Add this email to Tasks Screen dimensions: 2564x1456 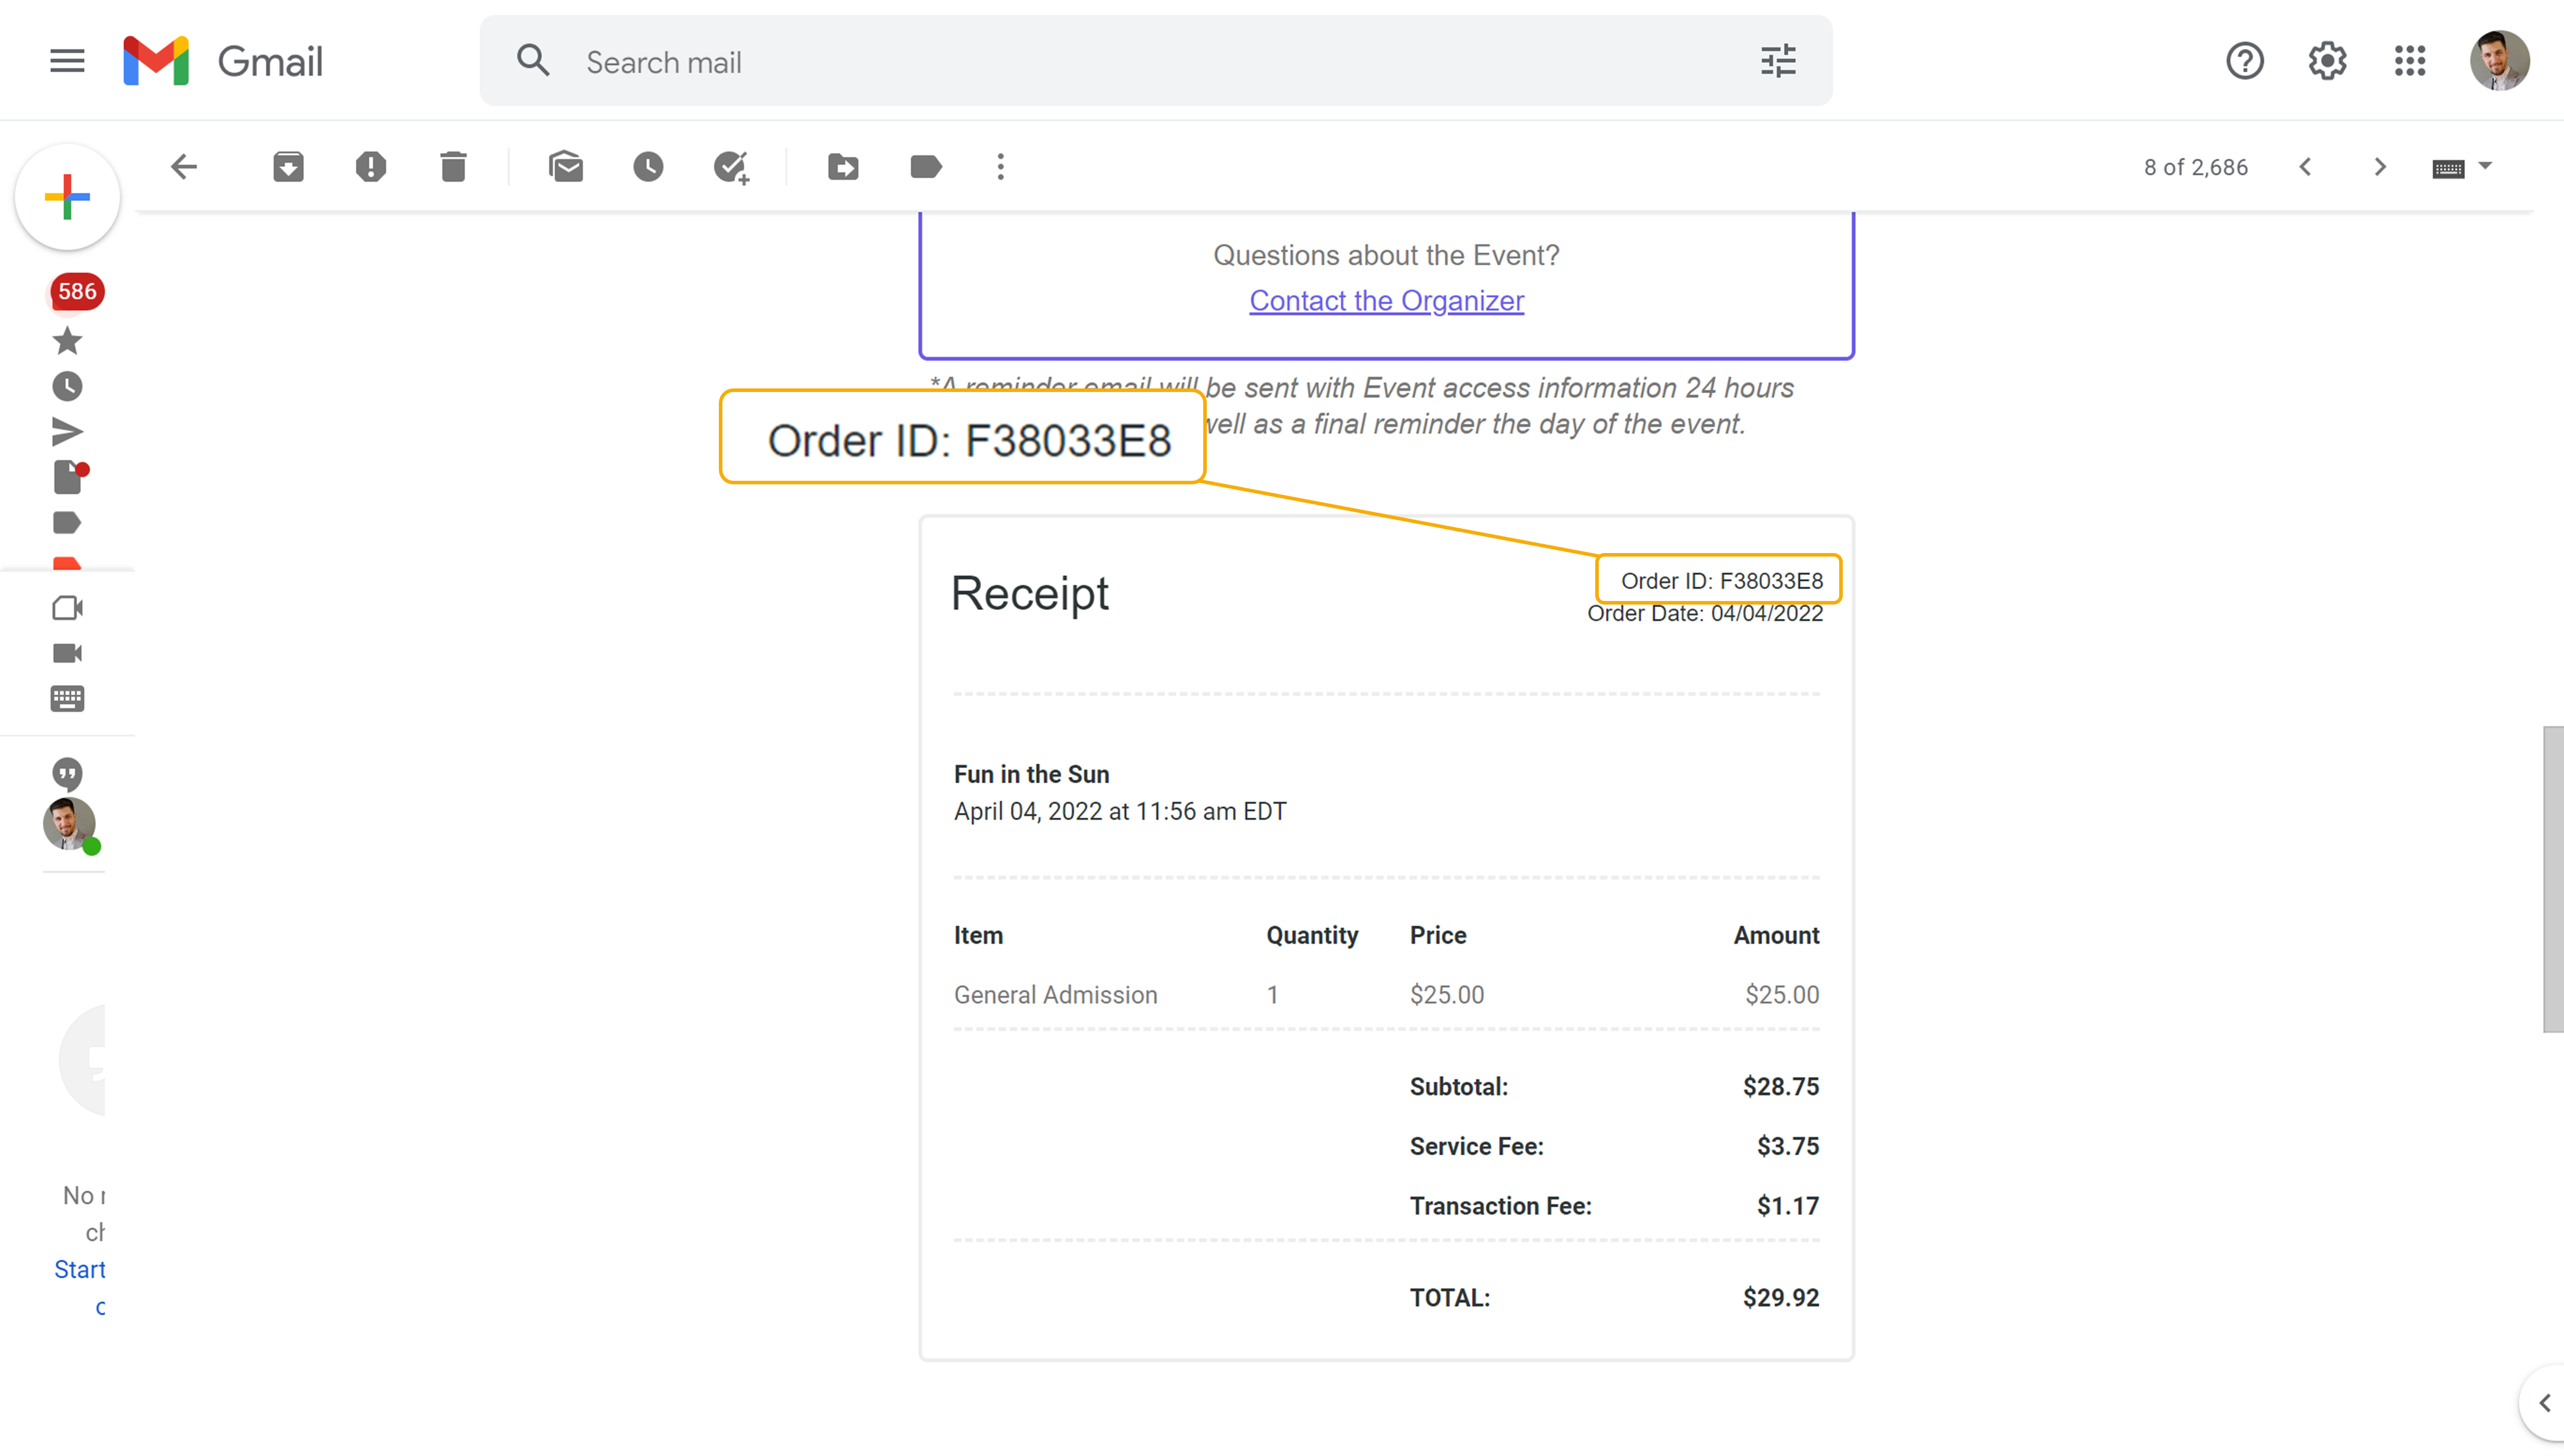731,167
